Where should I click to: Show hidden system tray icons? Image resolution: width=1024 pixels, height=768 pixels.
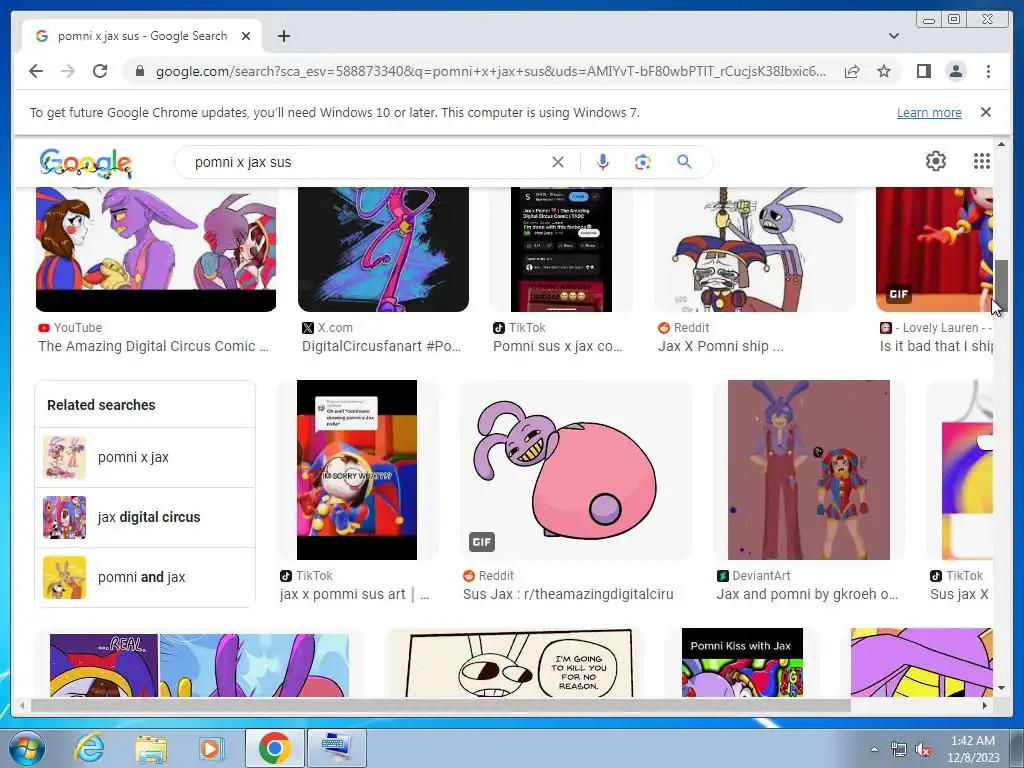pos(874,749)
